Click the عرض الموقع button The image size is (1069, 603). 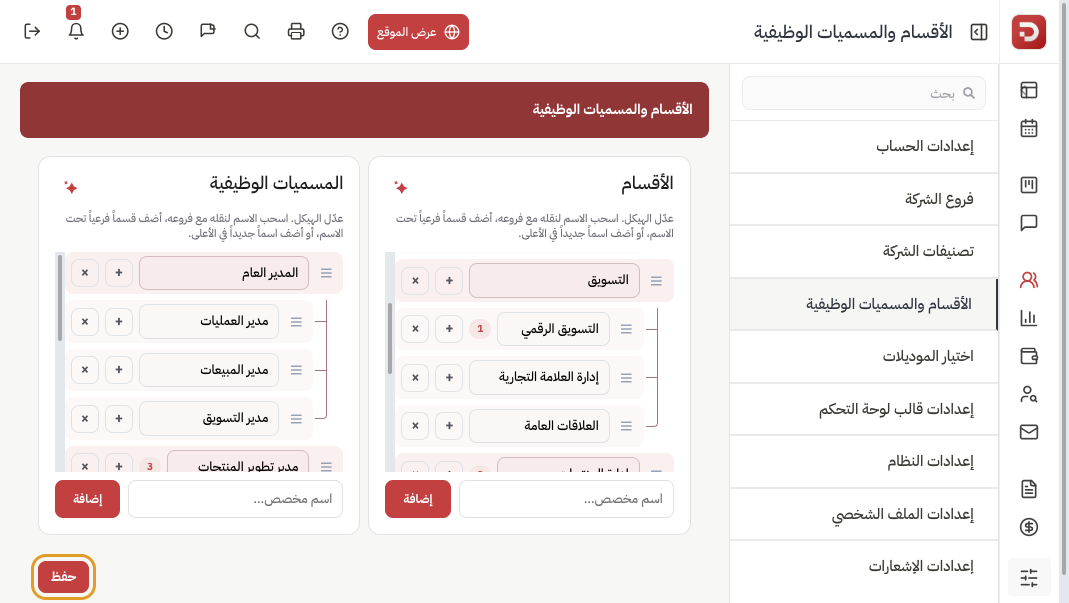click(418, 32)
